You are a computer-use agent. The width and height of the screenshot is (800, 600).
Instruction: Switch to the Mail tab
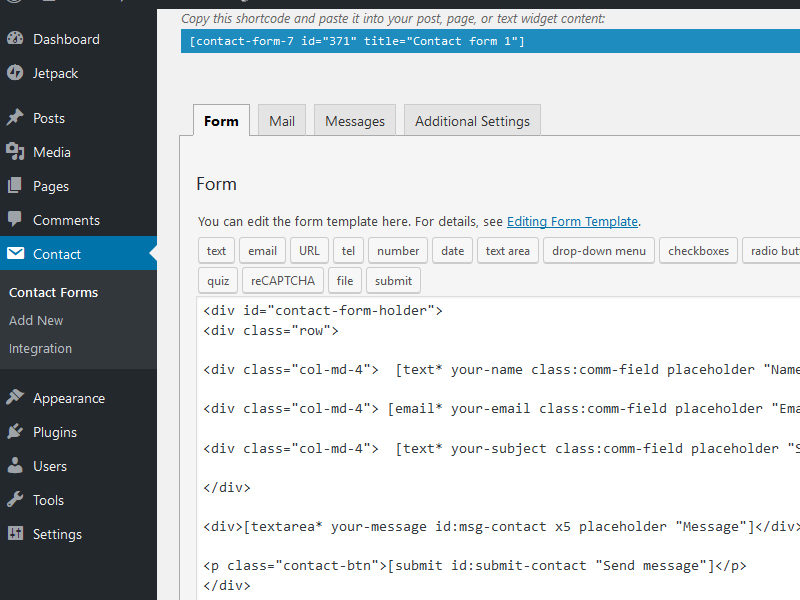point(281,121)
